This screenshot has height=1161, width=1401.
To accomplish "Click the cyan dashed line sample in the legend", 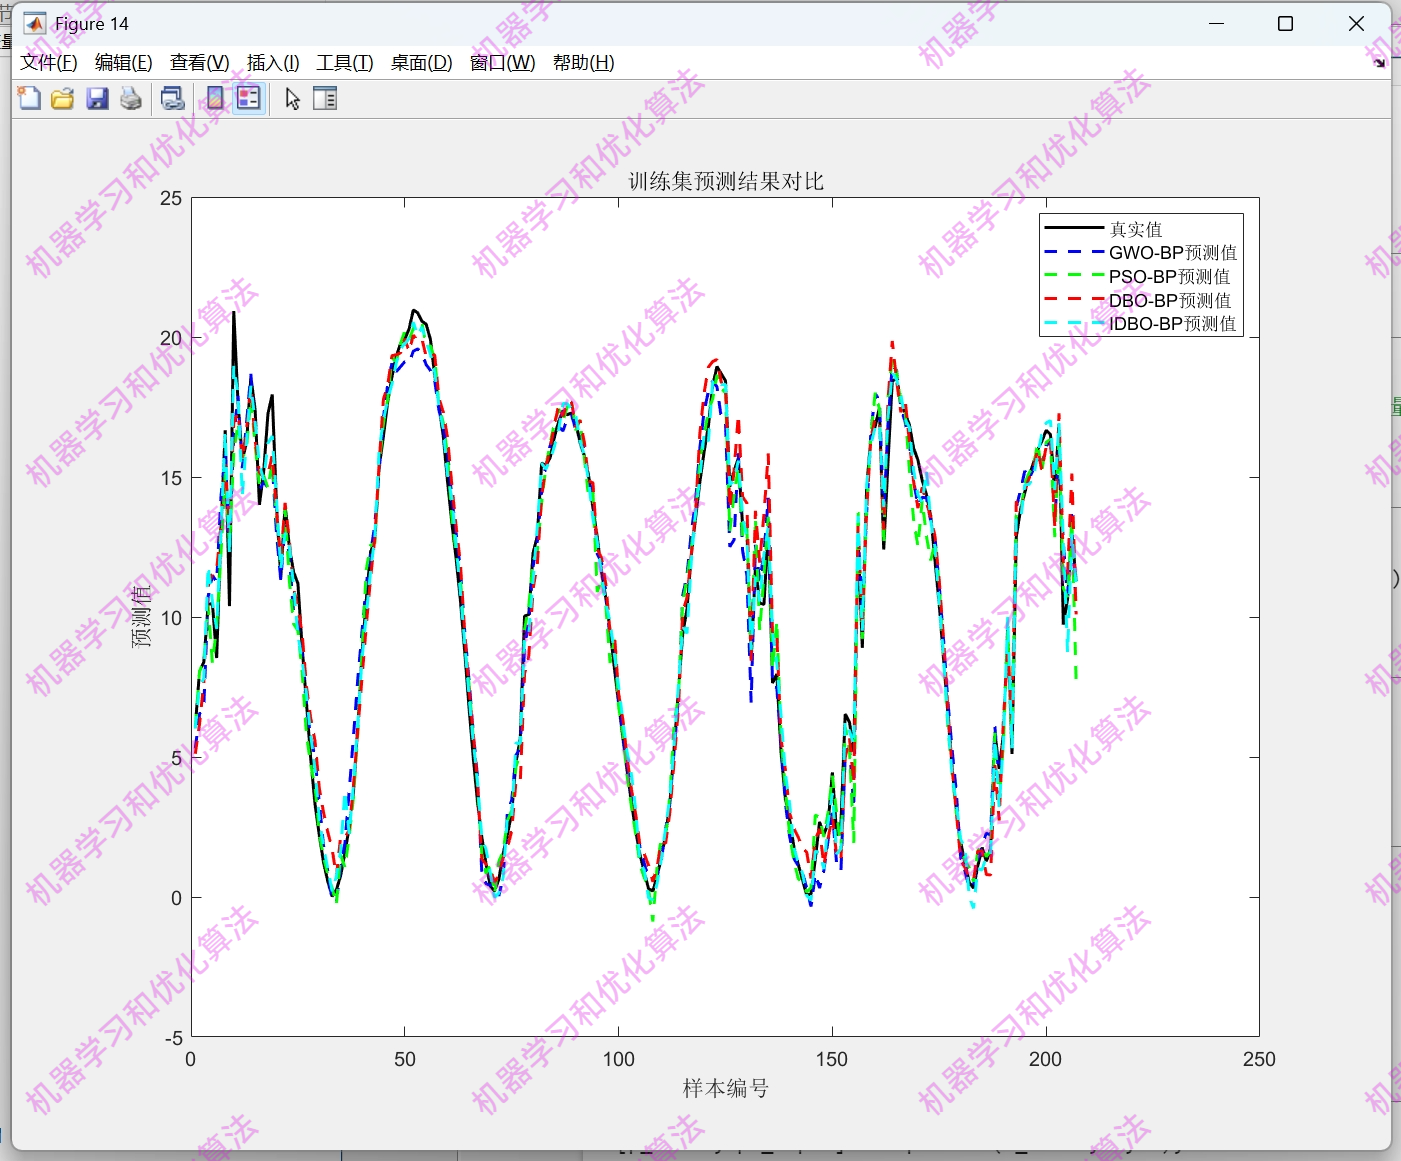I will 1074,323.
